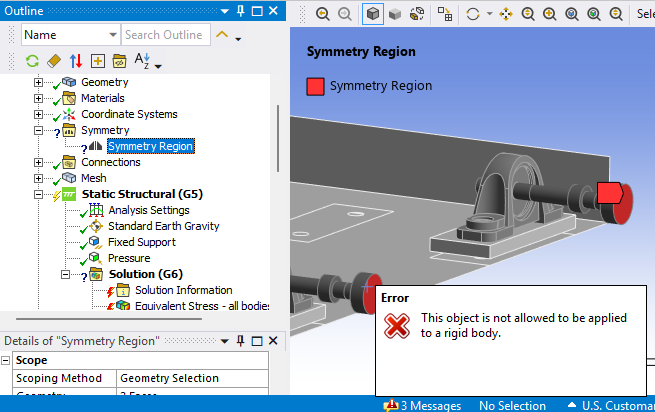Select Static Structural (G5)
The width and height of the screenshot is (655, 412).
142,194
